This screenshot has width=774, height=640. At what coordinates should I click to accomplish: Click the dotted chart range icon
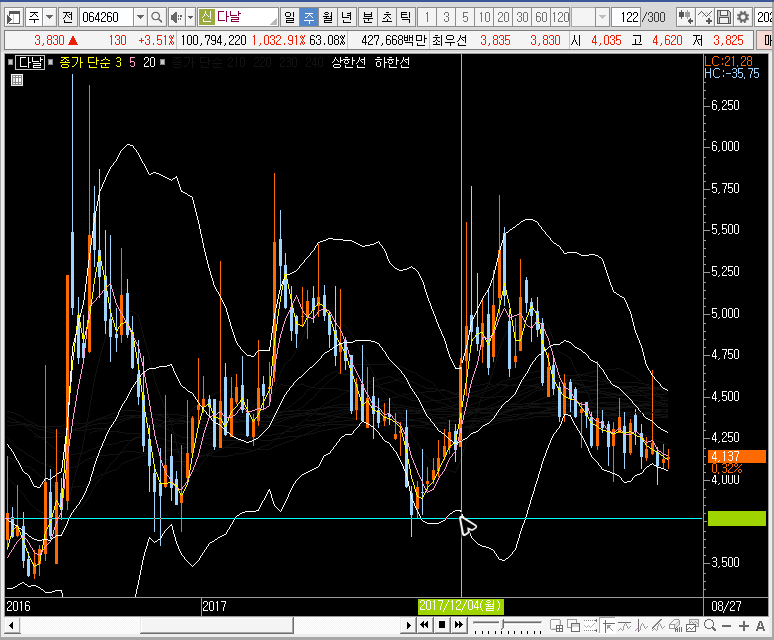click(x=590, y=626)
